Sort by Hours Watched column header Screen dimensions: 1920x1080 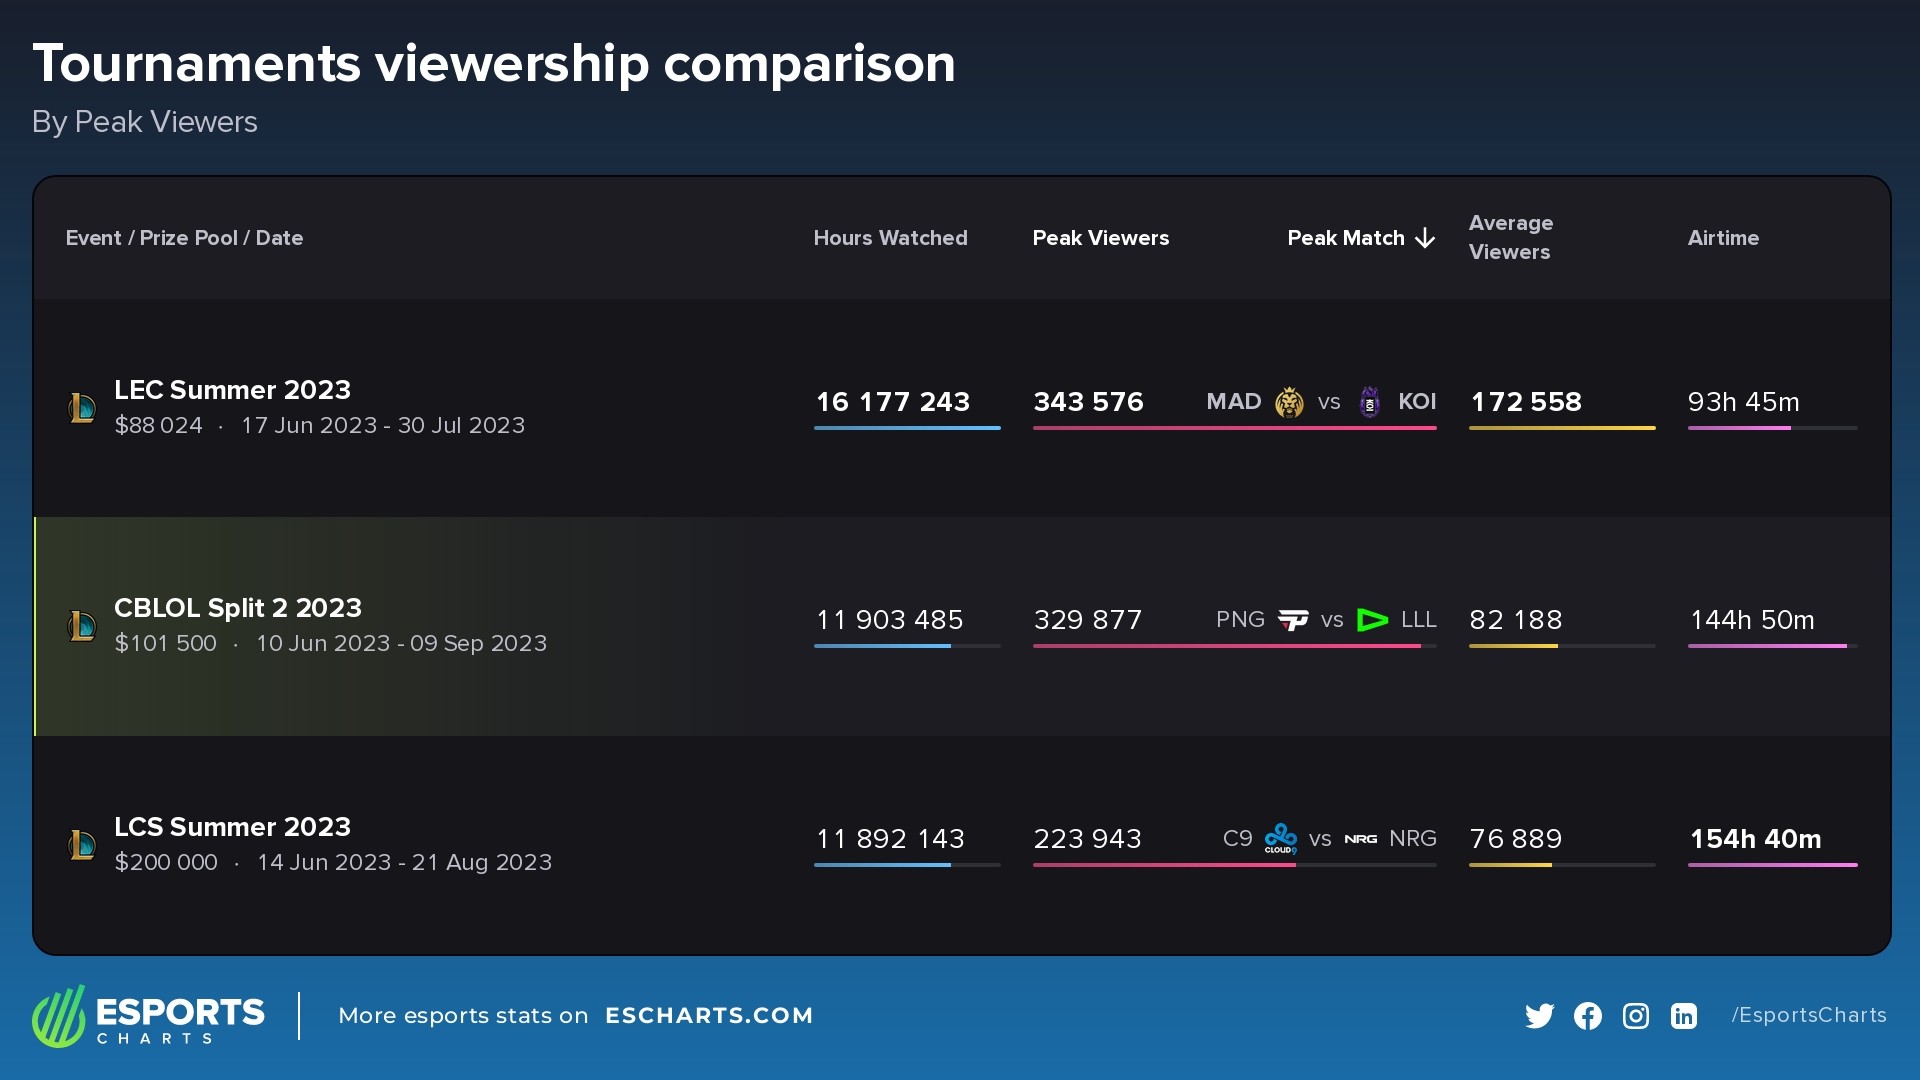(x=890, y=238)
